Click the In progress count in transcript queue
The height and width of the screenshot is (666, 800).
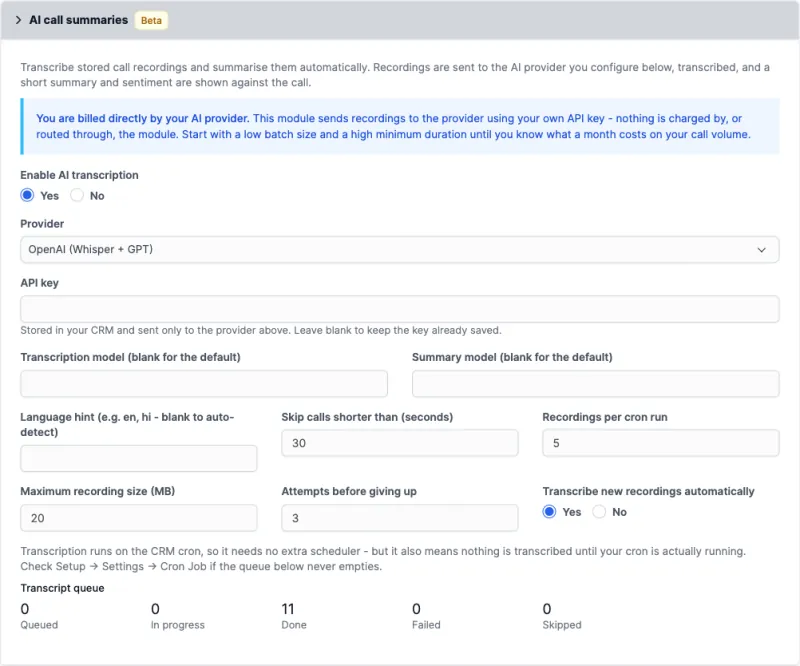point(156,609)
